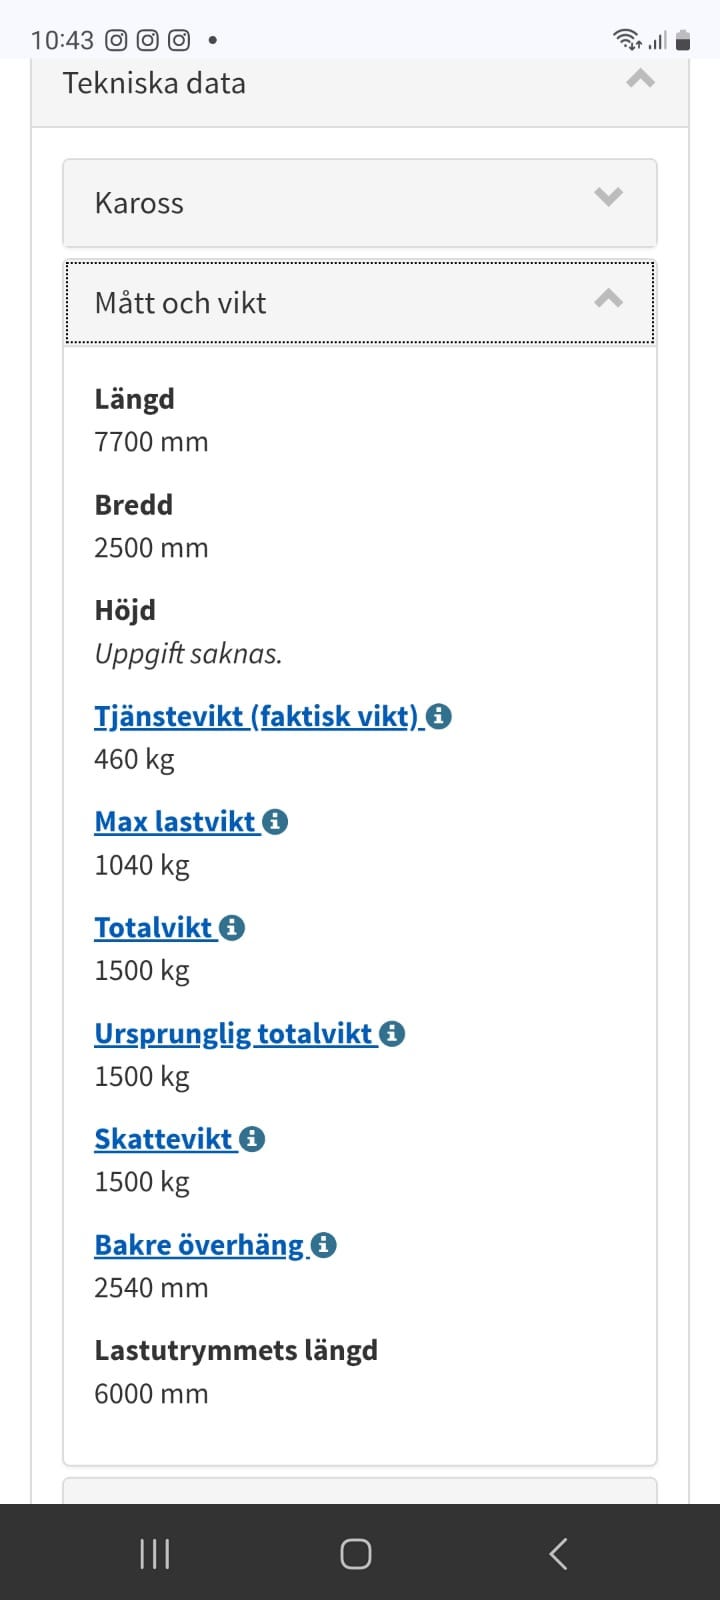Click info icon next to Tjänstevikt
The width and height of the screenshot is (720, 1600).
click(439, 716)
